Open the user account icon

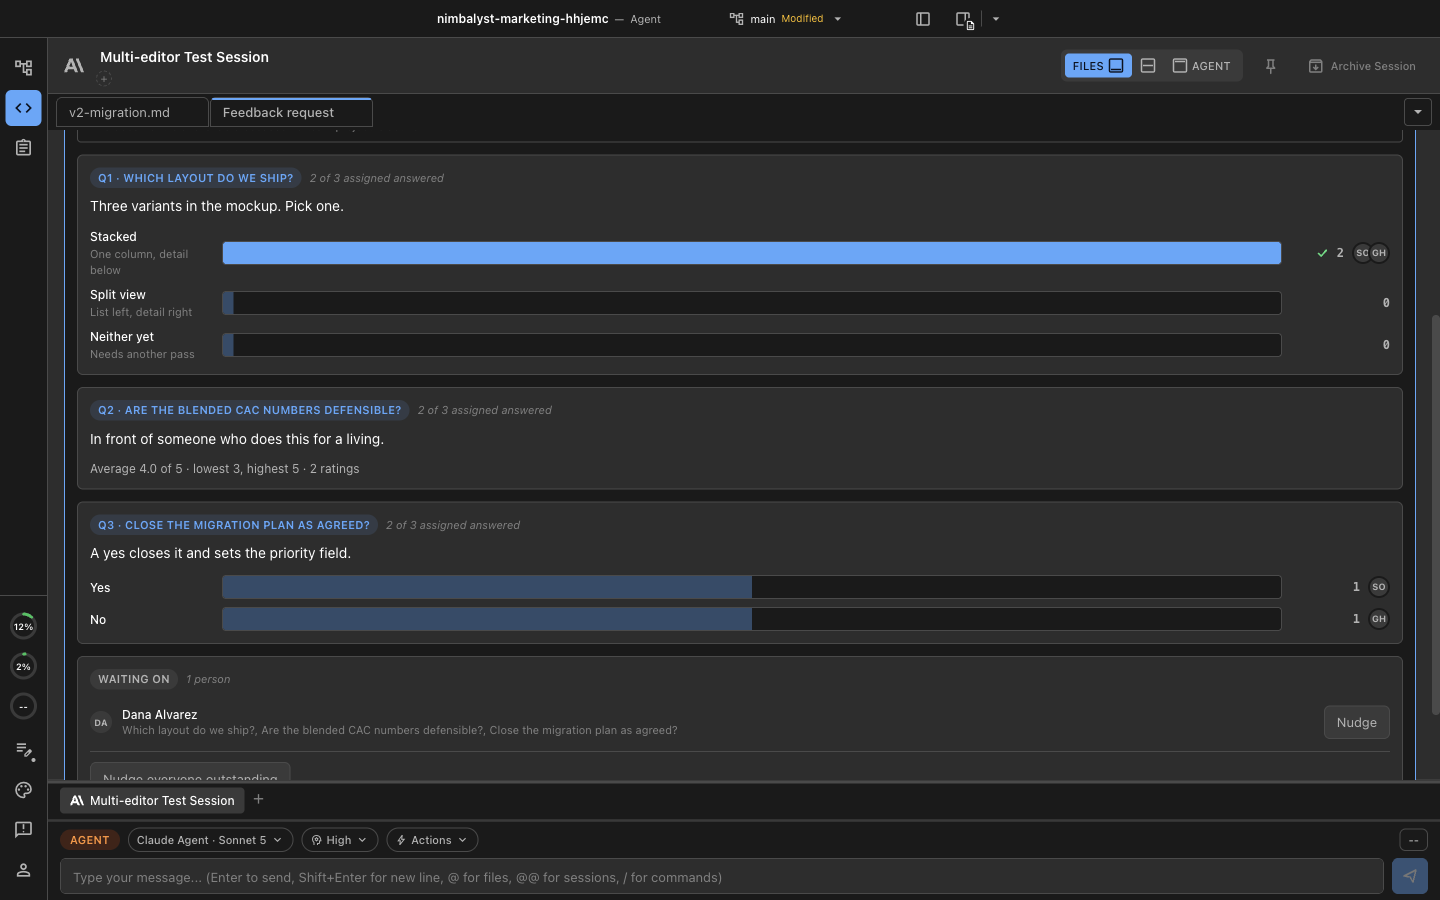pos(23,870)
